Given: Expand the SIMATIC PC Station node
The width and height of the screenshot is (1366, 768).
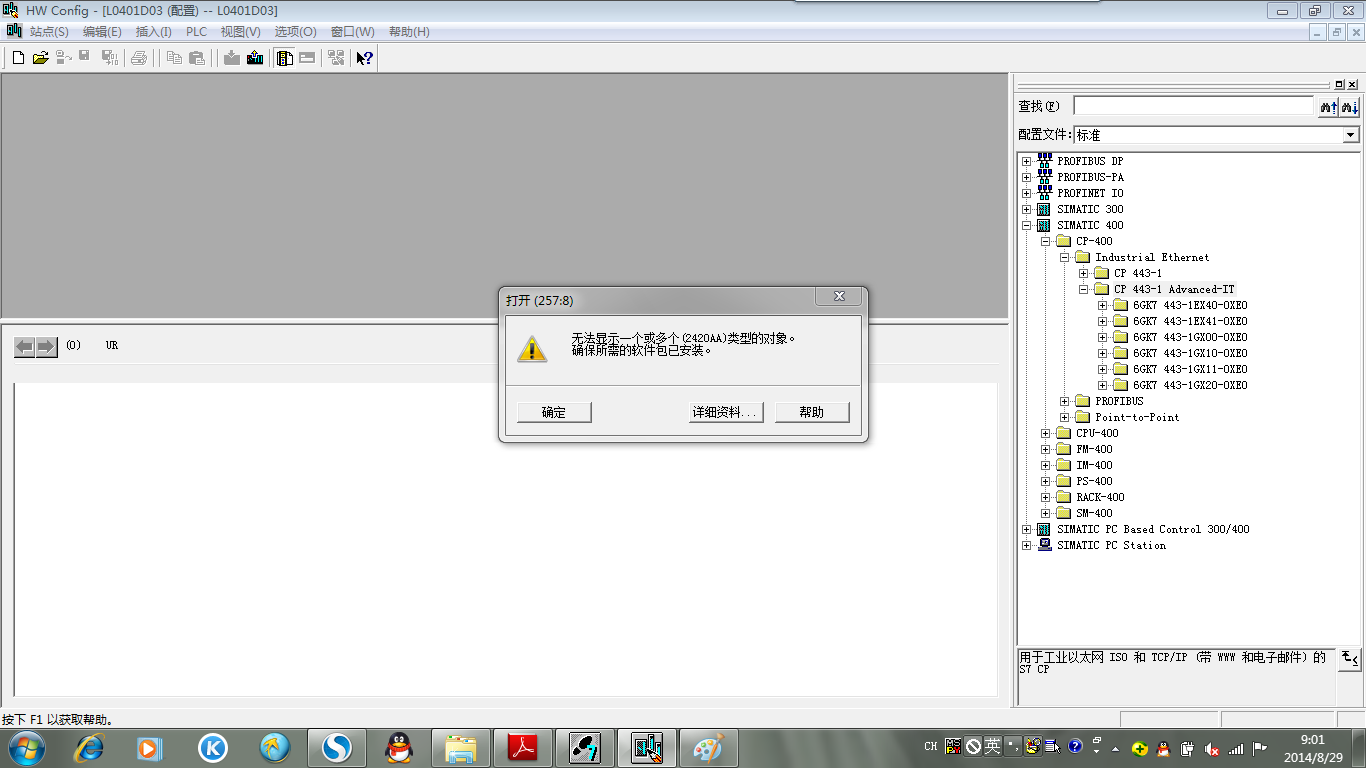Looking at the screenshot, I should [1026, 545].
